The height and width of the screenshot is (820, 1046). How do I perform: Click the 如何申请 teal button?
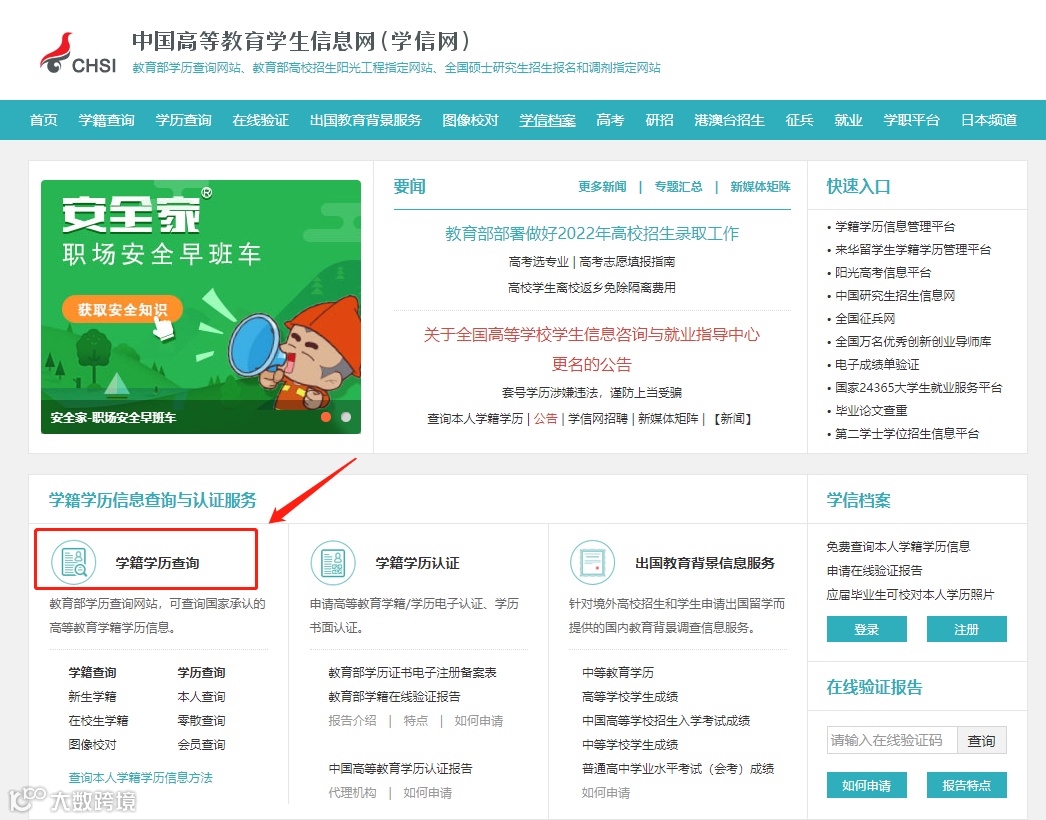pos(867,785)
